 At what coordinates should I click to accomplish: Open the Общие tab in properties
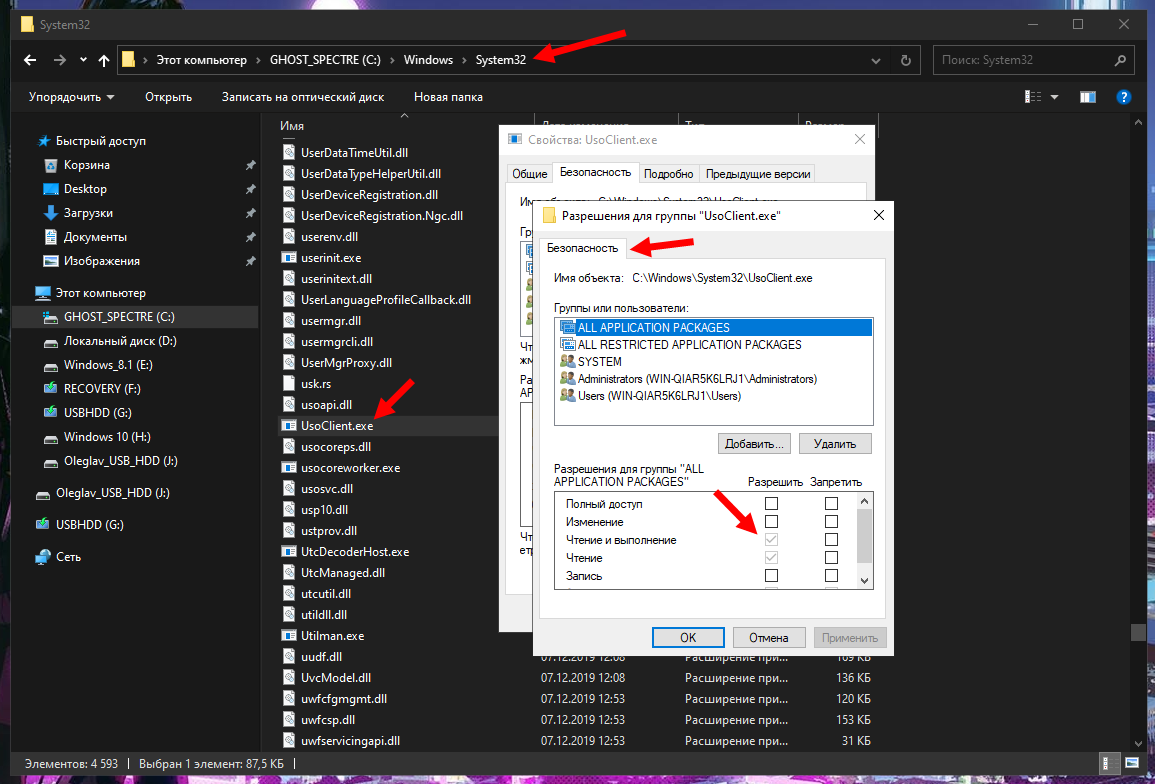[530, 174]
